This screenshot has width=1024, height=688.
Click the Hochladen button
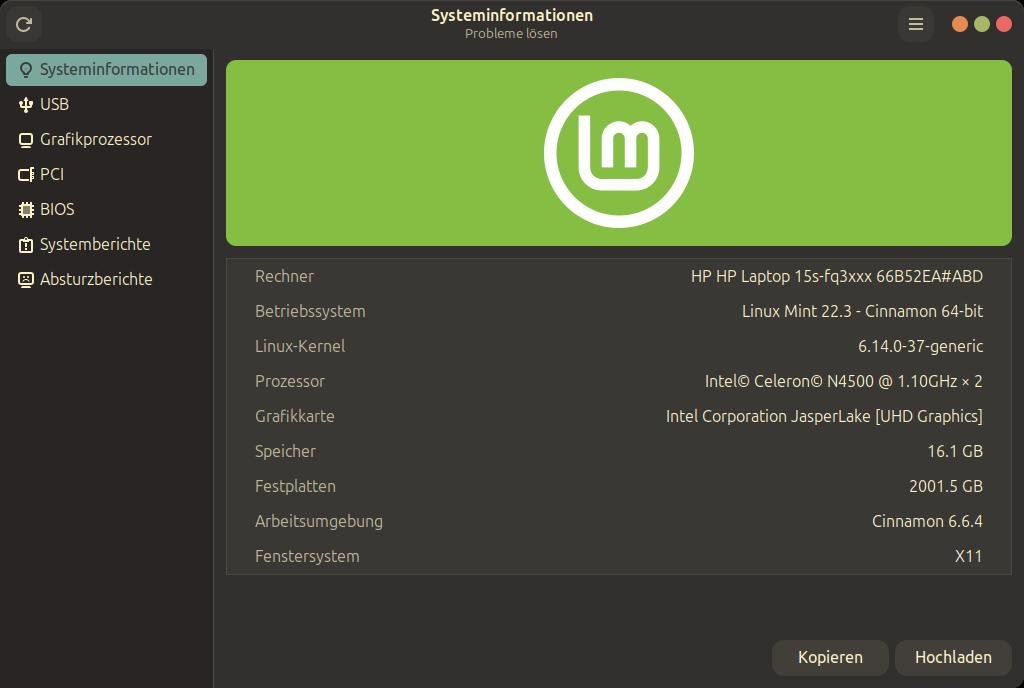point(953,657)
